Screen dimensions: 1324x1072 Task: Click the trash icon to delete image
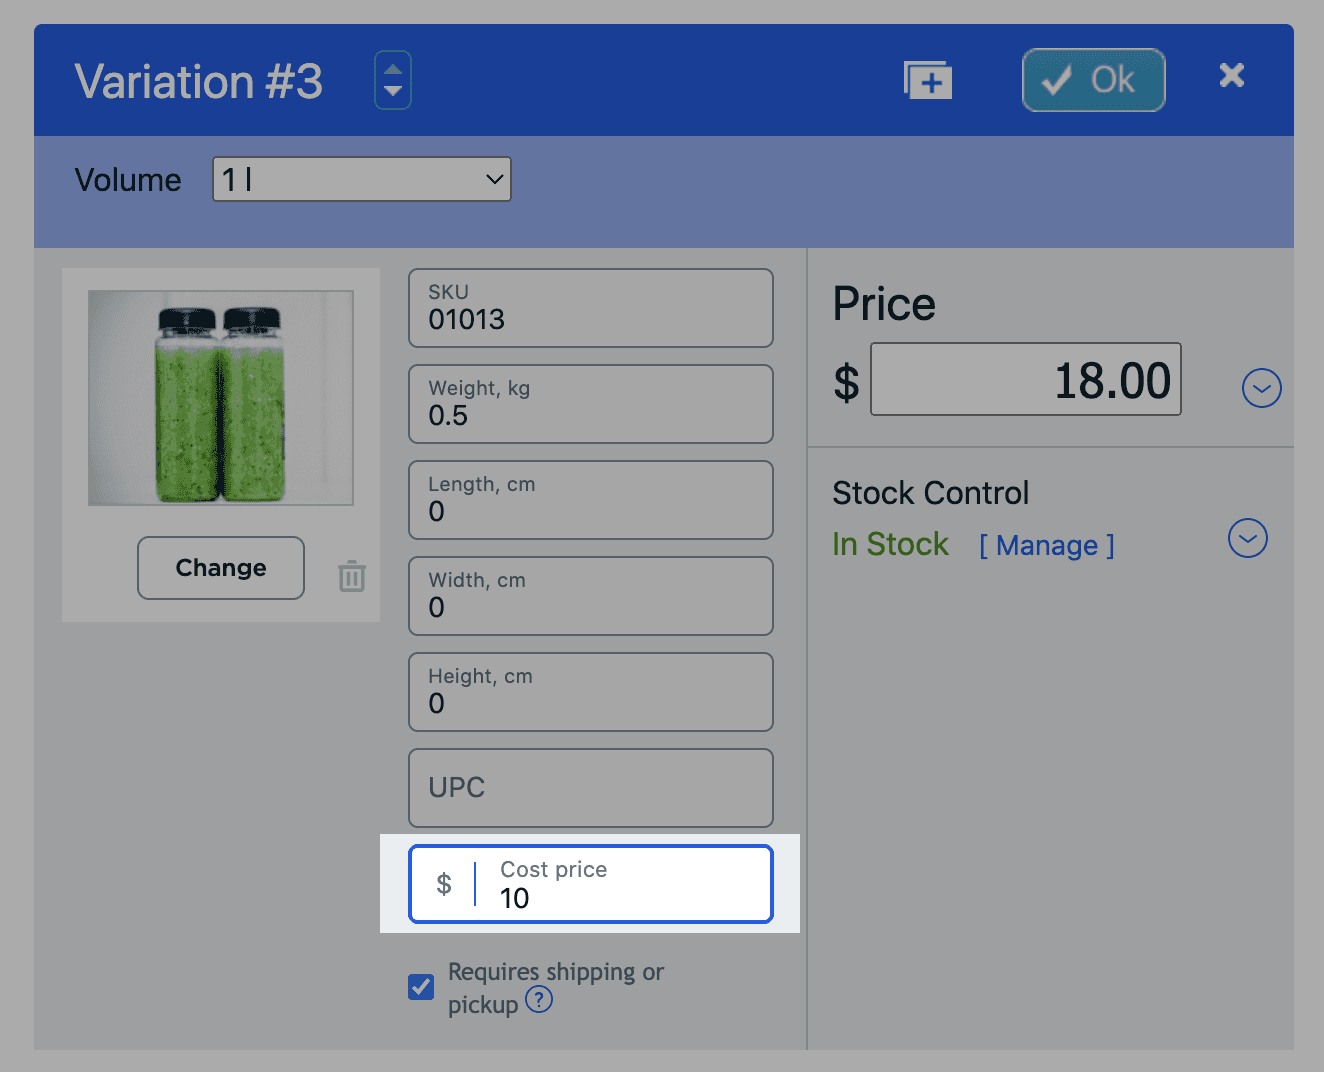click(352, 576)
